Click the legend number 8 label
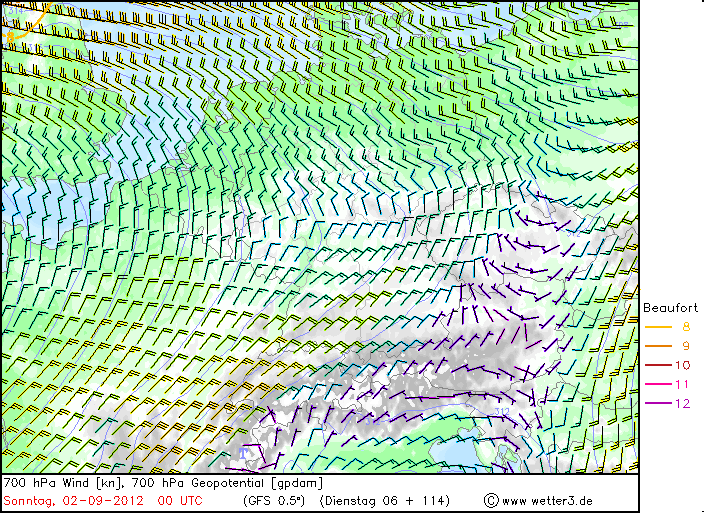This screenshot has height=513, width=704. tap(686, 327)
